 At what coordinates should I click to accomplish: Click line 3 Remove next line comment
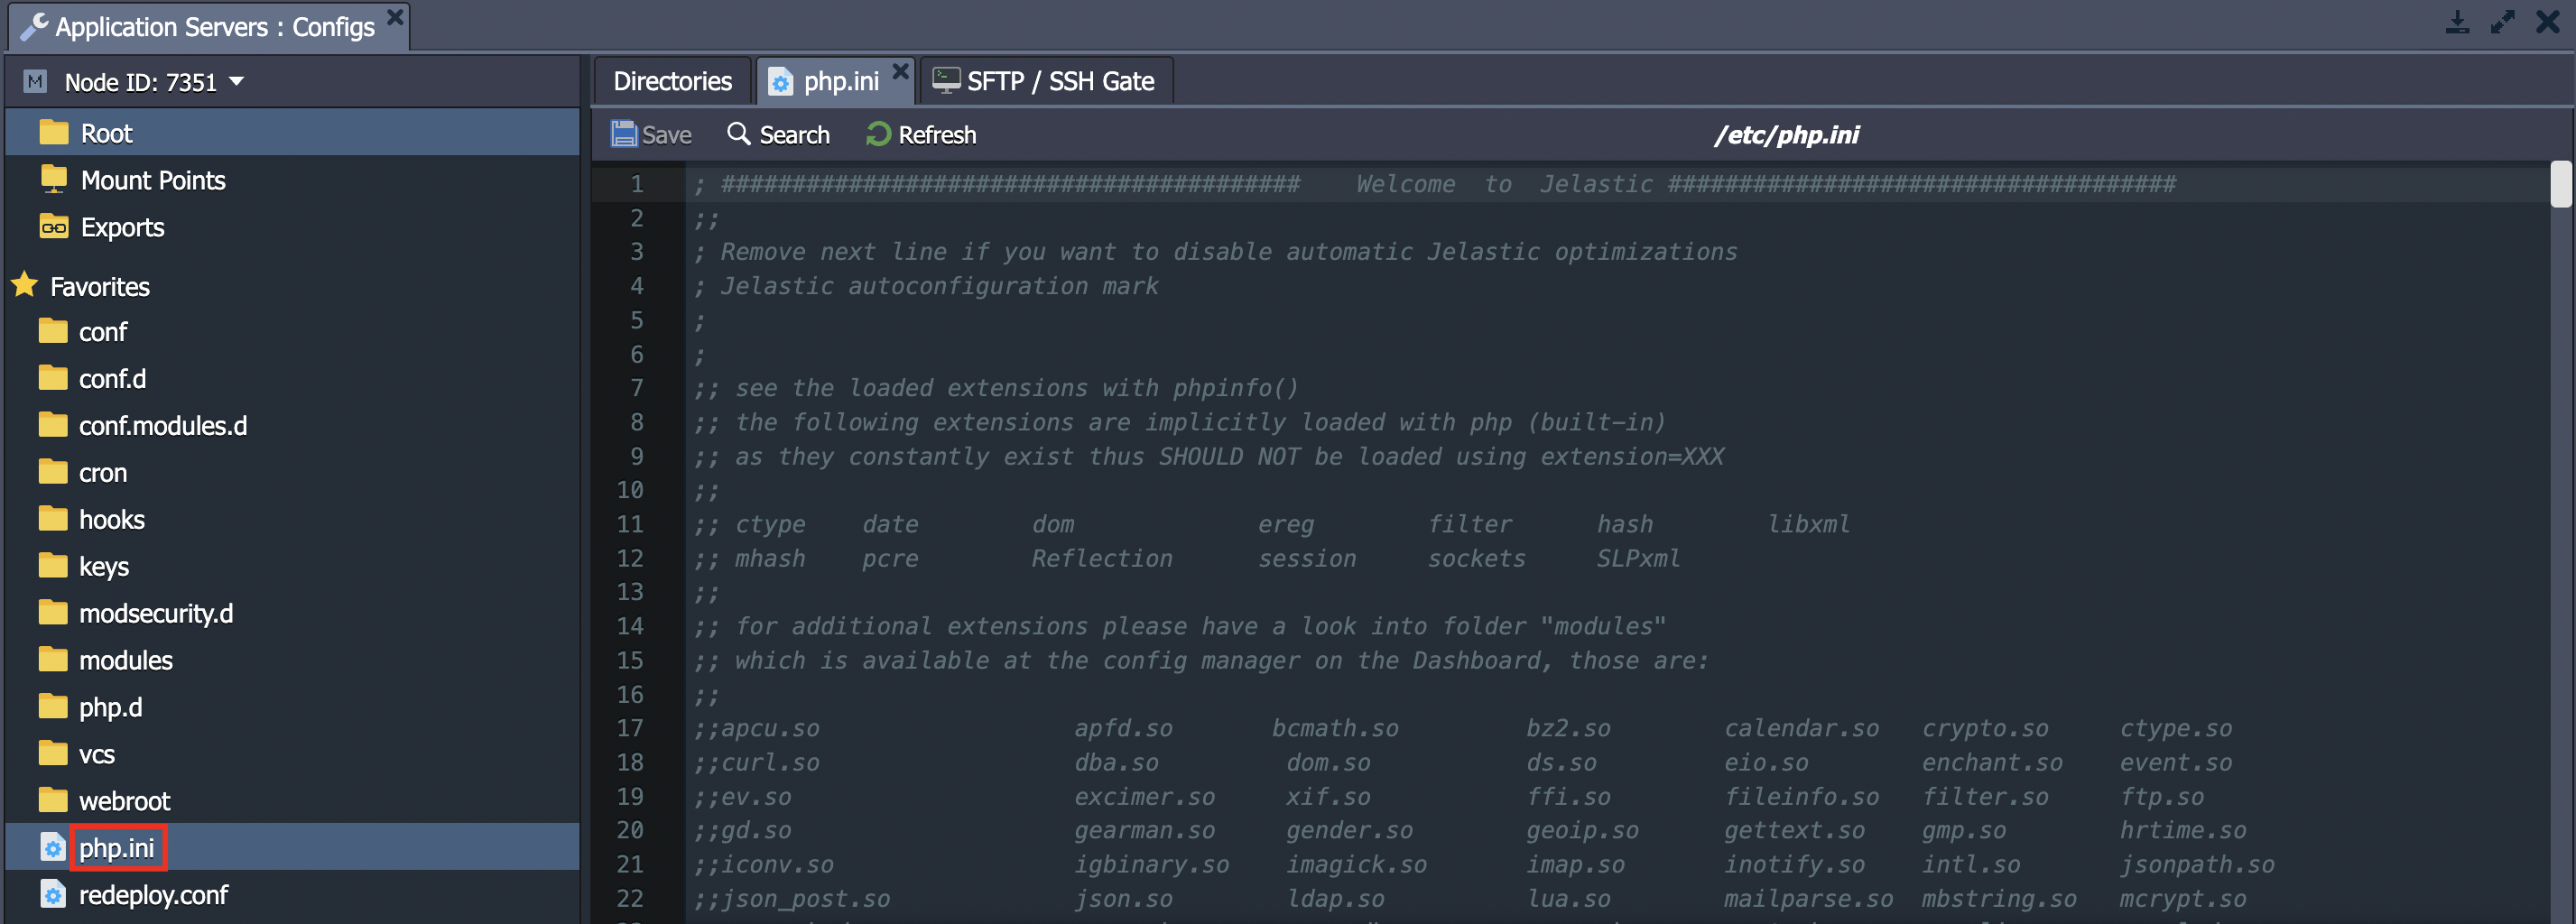1215,252
